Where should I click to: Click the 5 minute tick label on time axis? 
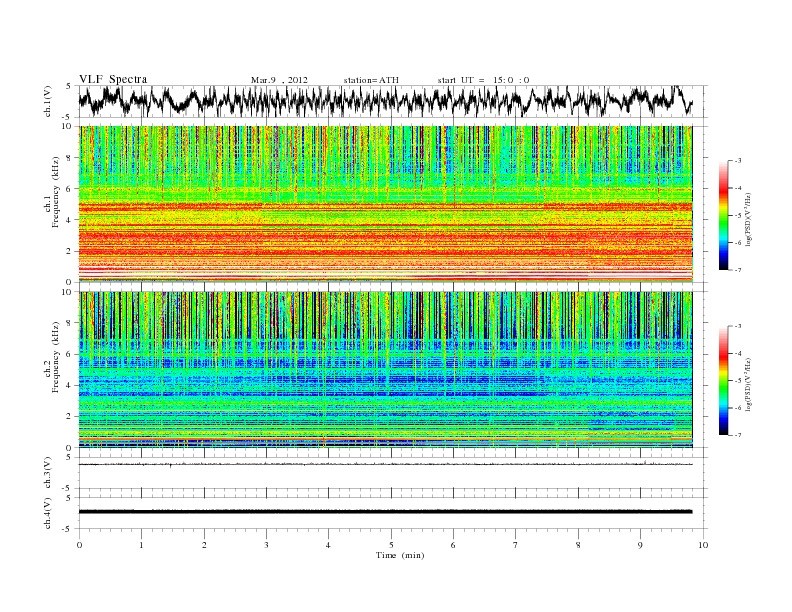coord(391,545)
